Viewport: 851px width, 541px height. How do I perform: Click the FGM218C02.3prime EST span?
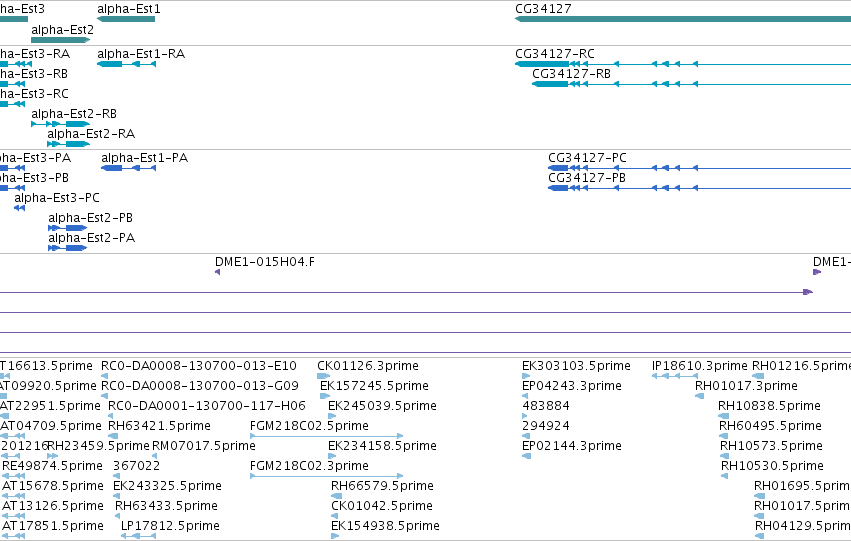pyautogui.click(x=327, y=476)
